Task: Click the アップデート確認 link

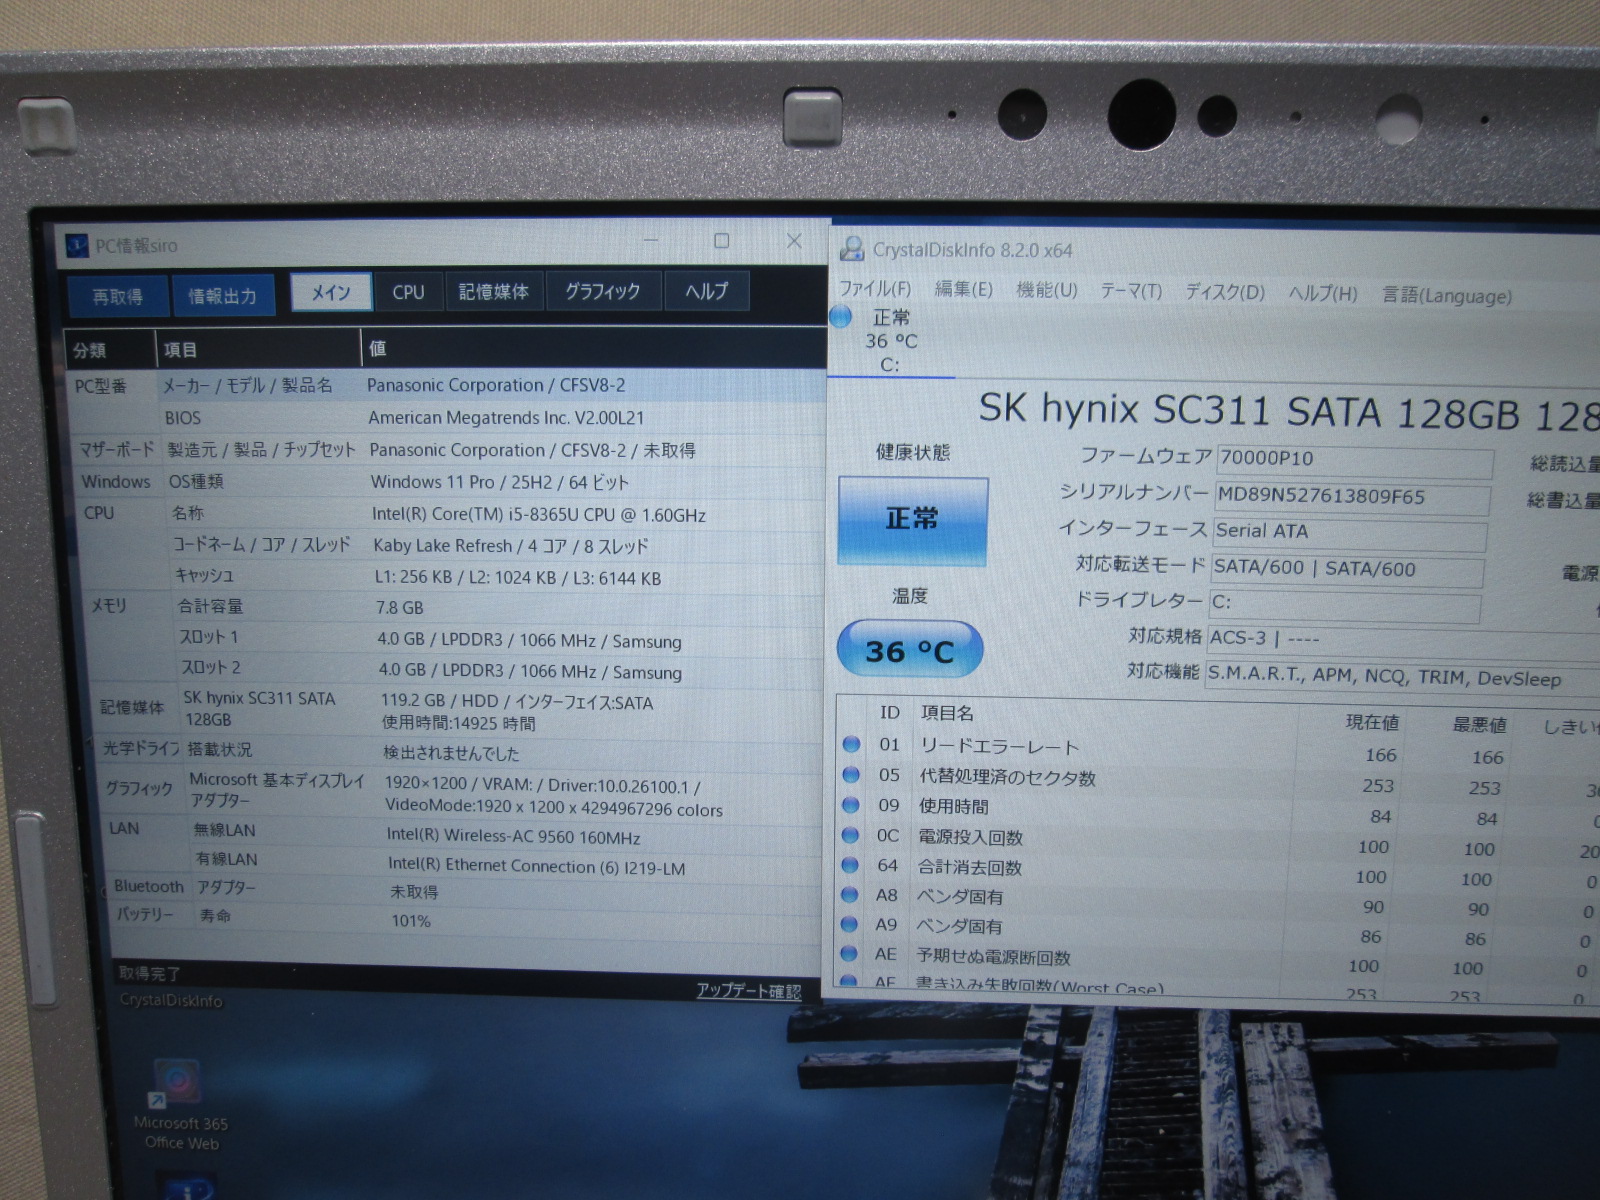Action: (x=749, y=990)
